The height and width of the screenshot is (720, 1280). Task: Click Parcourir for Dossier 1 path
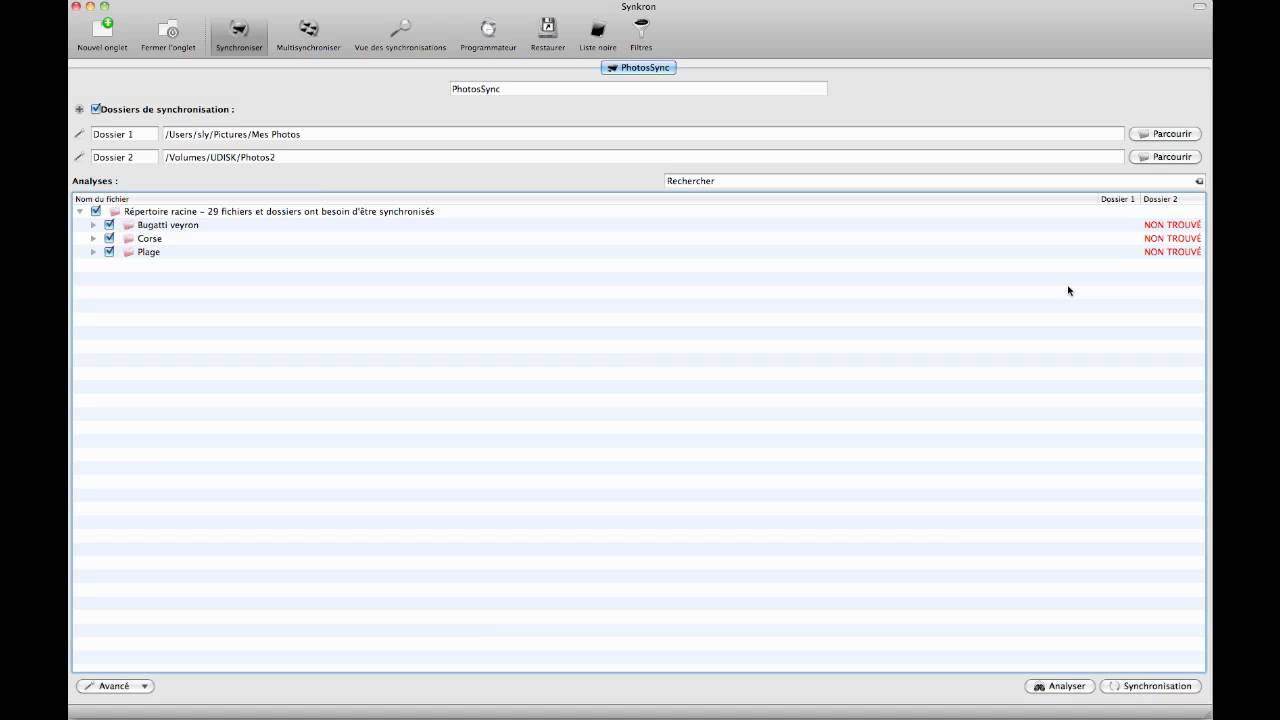pyautogui.click(x=1165, y=134)
